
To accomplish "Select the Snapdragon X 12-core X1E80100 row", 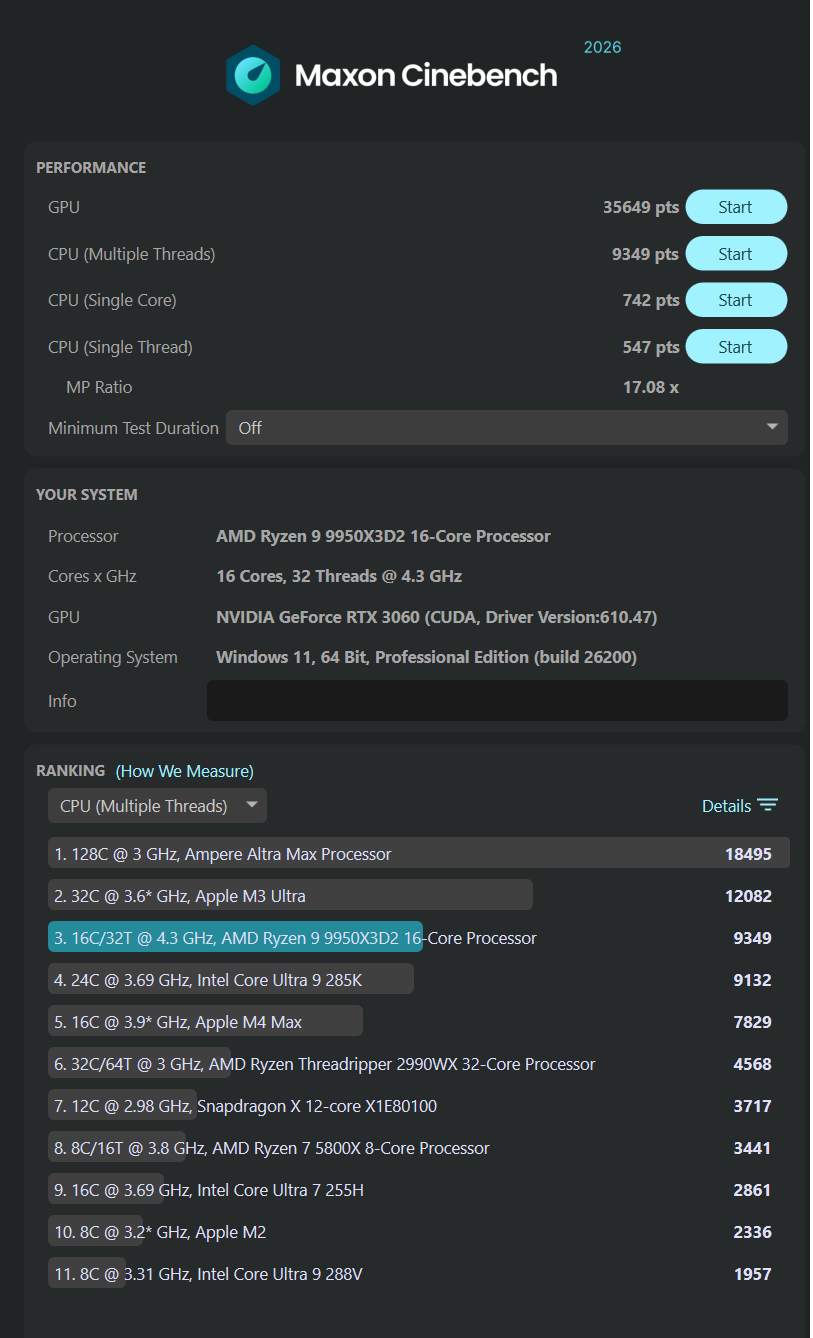I will click(418, 1106).
